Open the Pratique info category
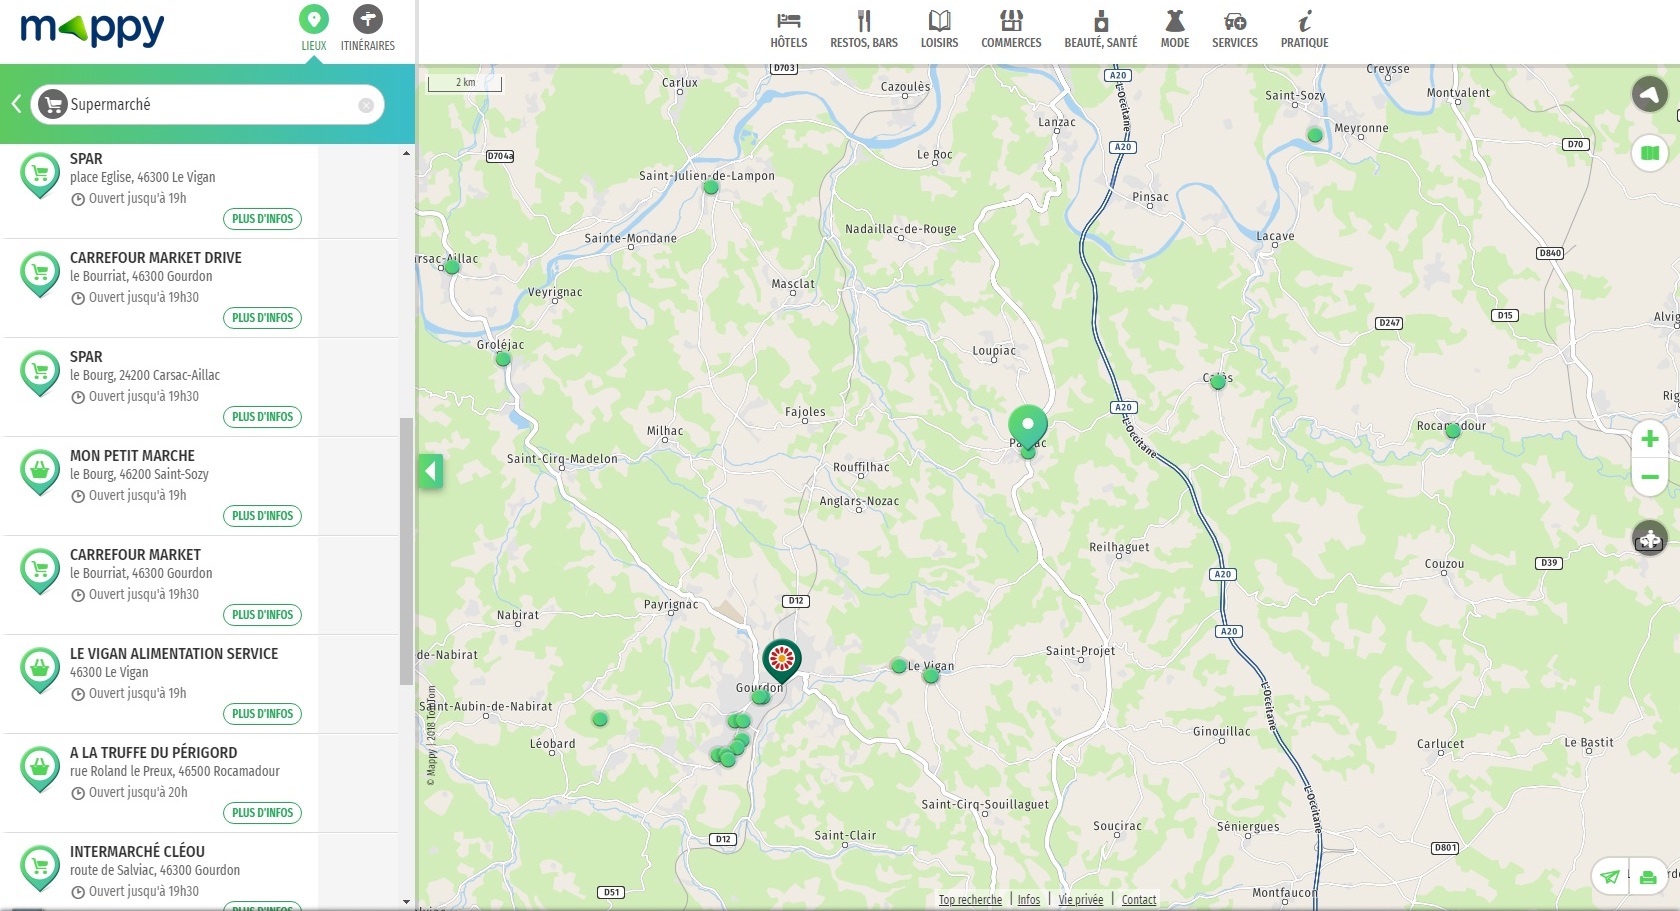Viewport: 1680px width, 911px height. point(1304,29)
